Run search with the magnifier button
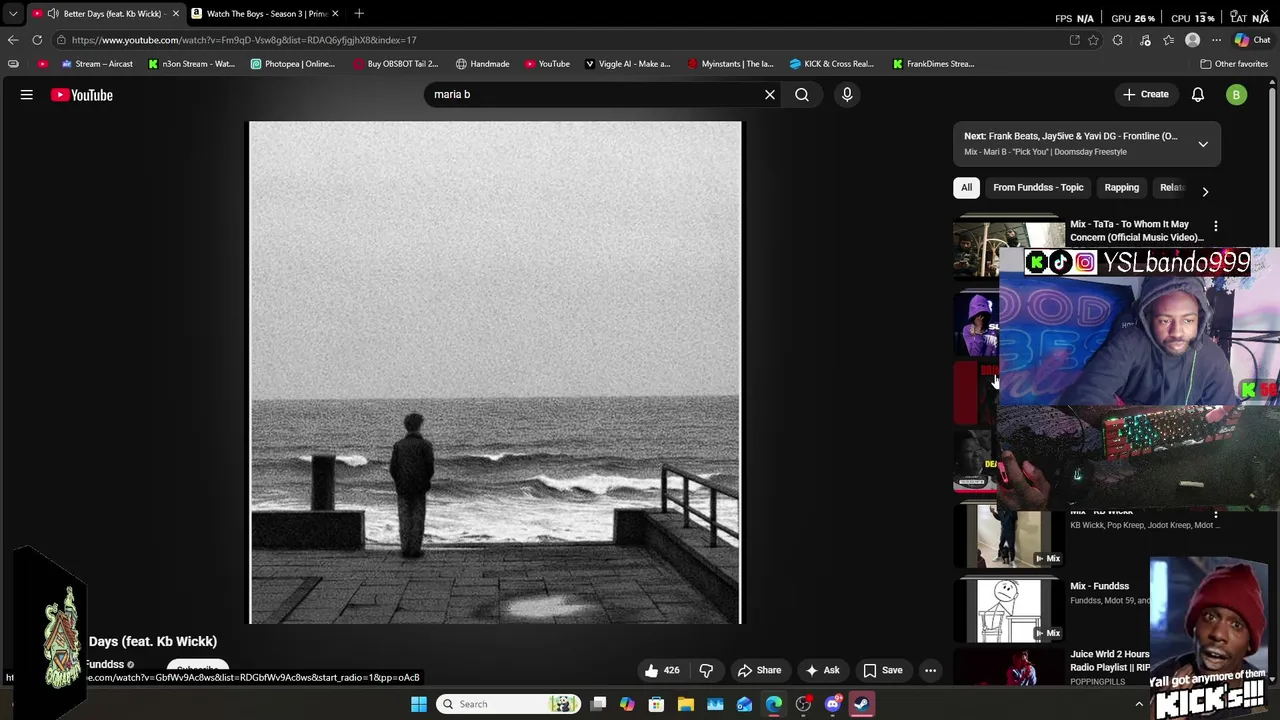Viewport: 1280px width, 720px height. (x=802, y=95)
